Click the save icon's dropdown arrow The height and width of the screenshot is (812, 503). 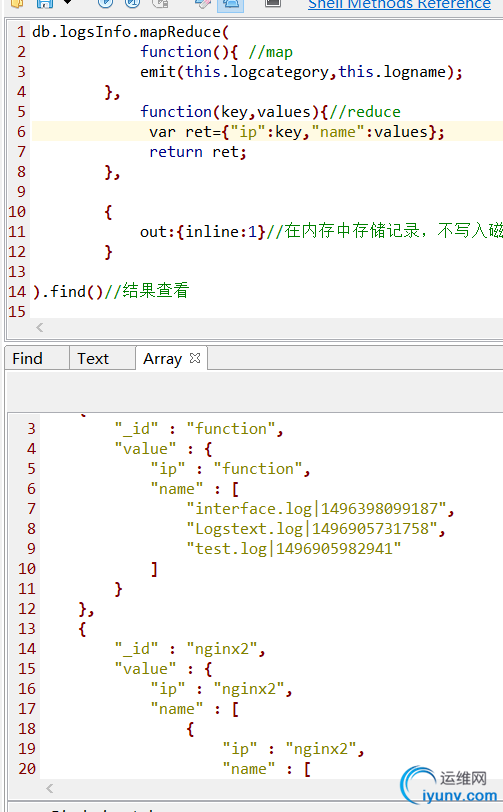(x=67, y=3)
